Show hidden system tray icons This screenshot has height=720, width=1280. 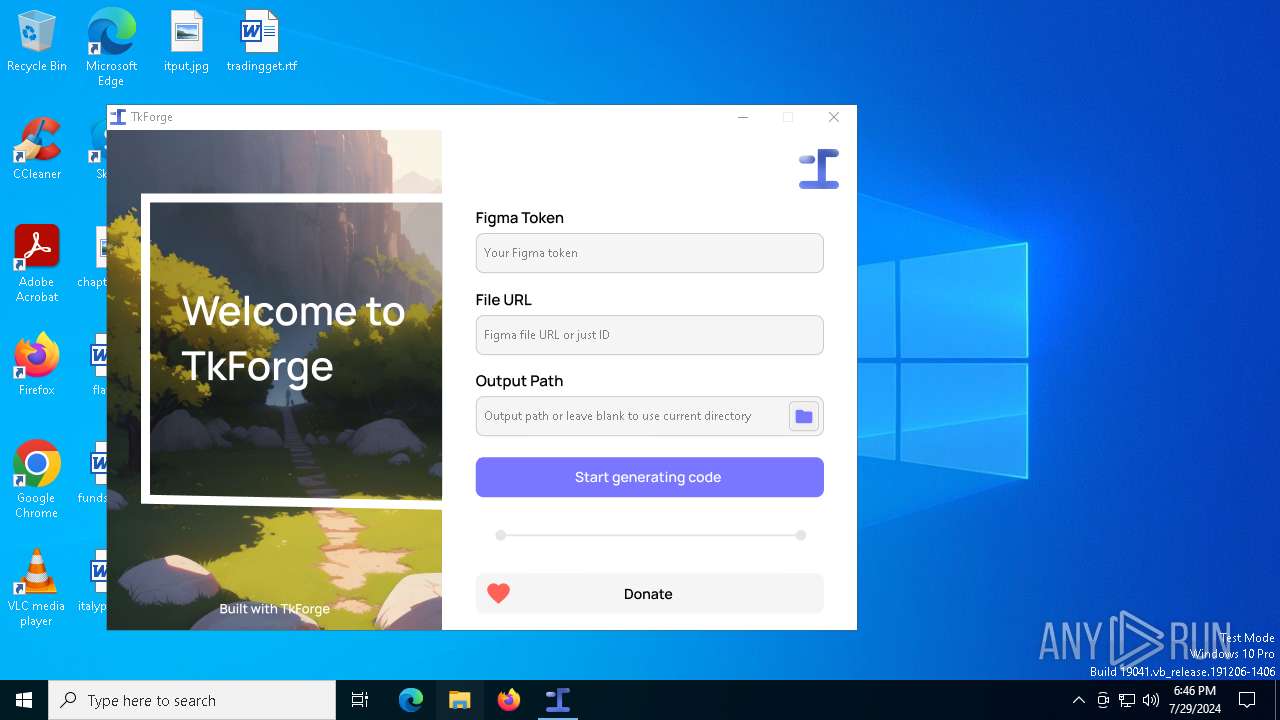pos(1078,700)
